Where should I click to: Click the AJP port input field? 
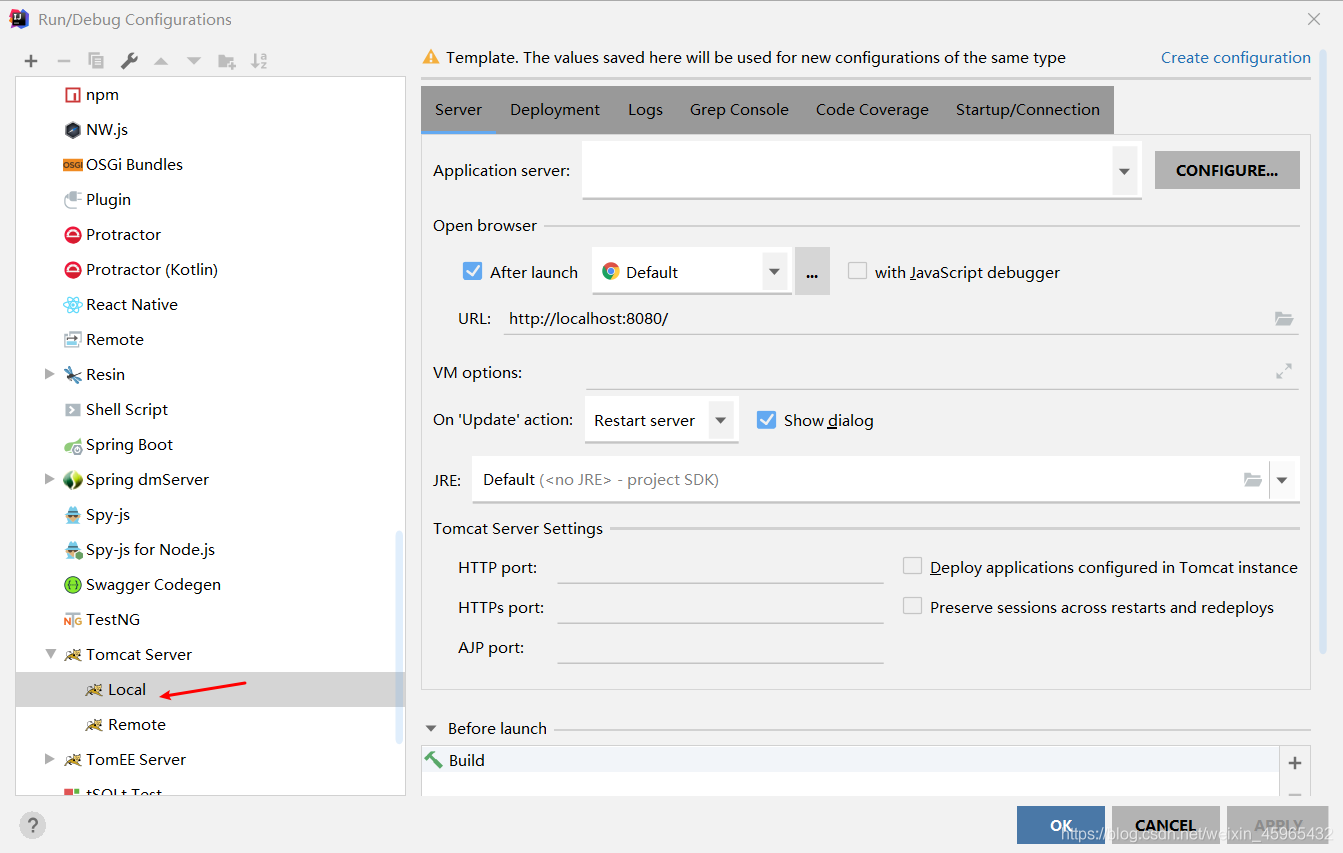click(720, 647)
